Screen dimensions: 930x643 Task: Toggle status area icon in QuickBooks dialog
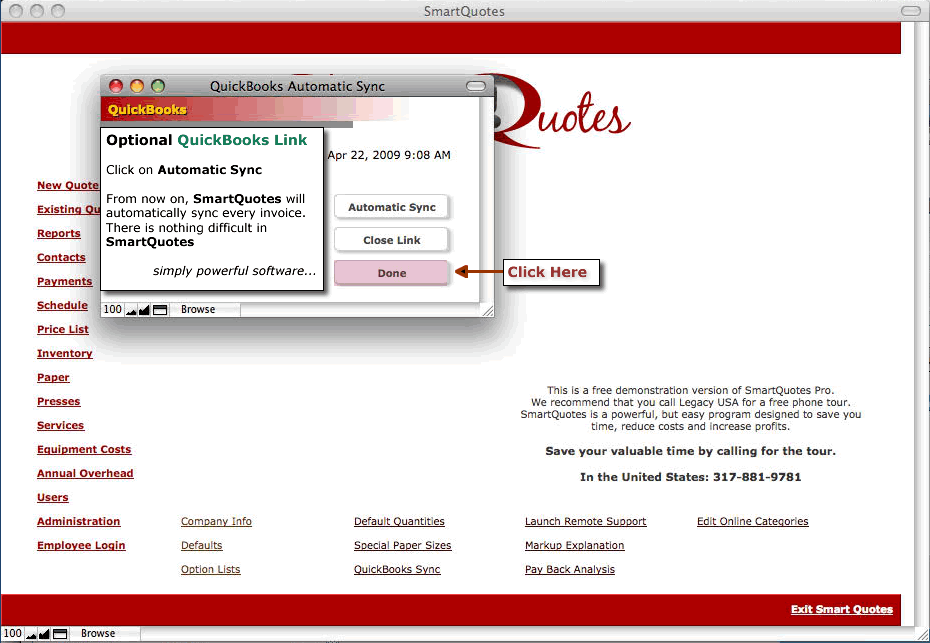tap(160, 310)
